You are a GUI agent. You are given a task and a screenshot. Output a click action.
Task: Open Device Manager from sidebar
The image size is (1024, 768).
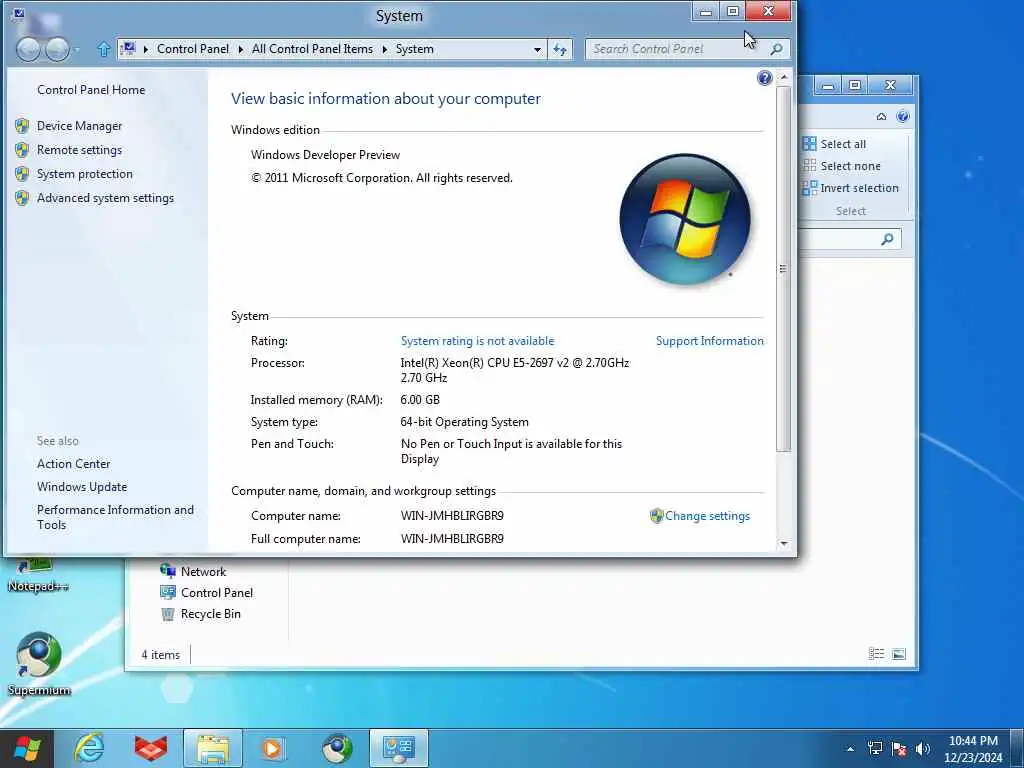tap(79, 126)
